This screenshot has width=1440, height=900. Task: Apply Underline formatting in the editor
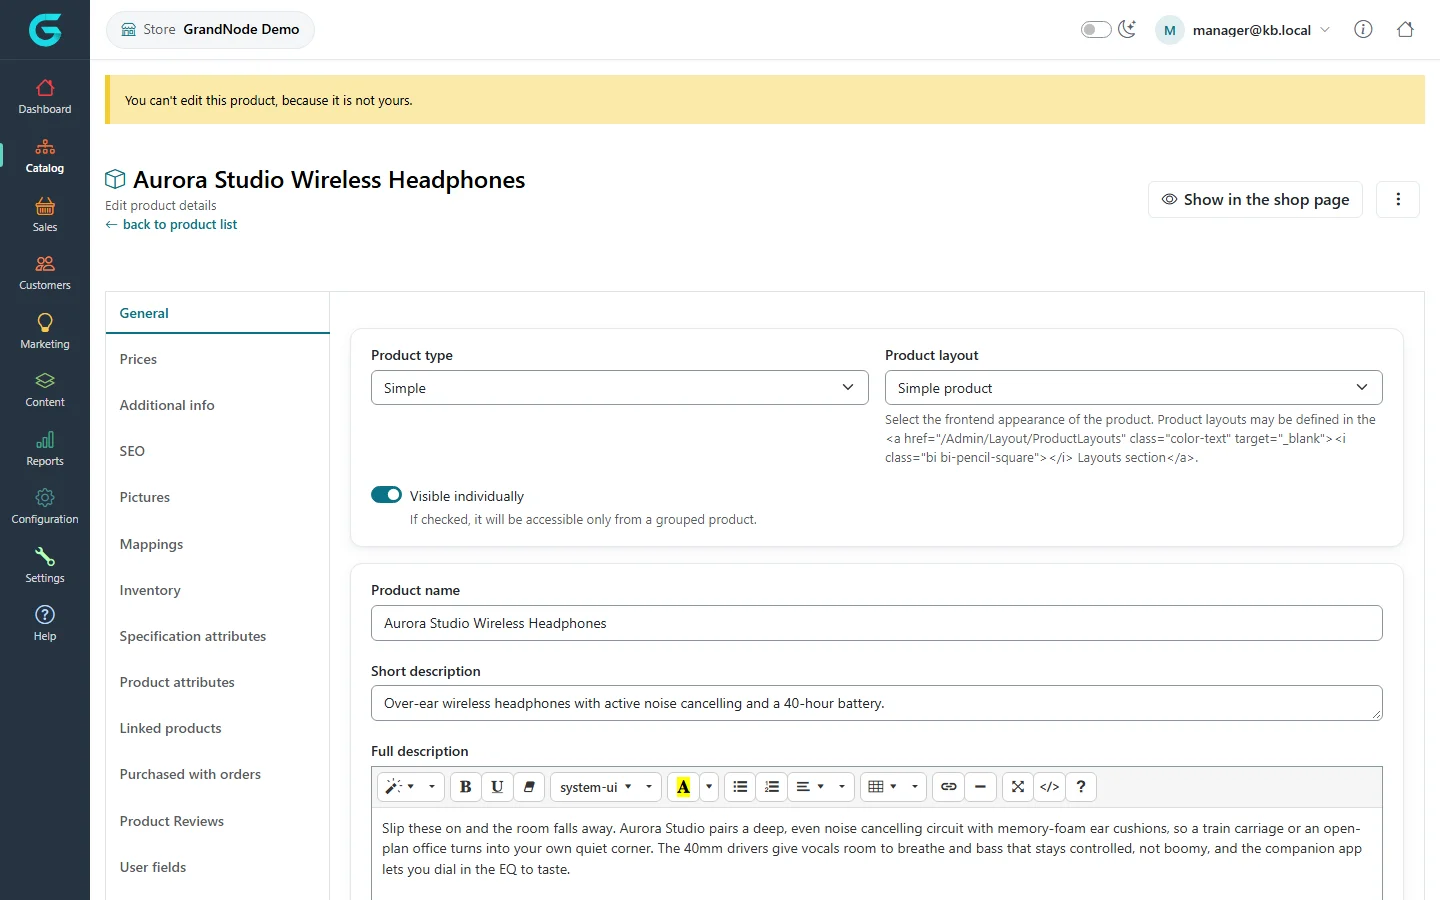[x=497, y=787]
